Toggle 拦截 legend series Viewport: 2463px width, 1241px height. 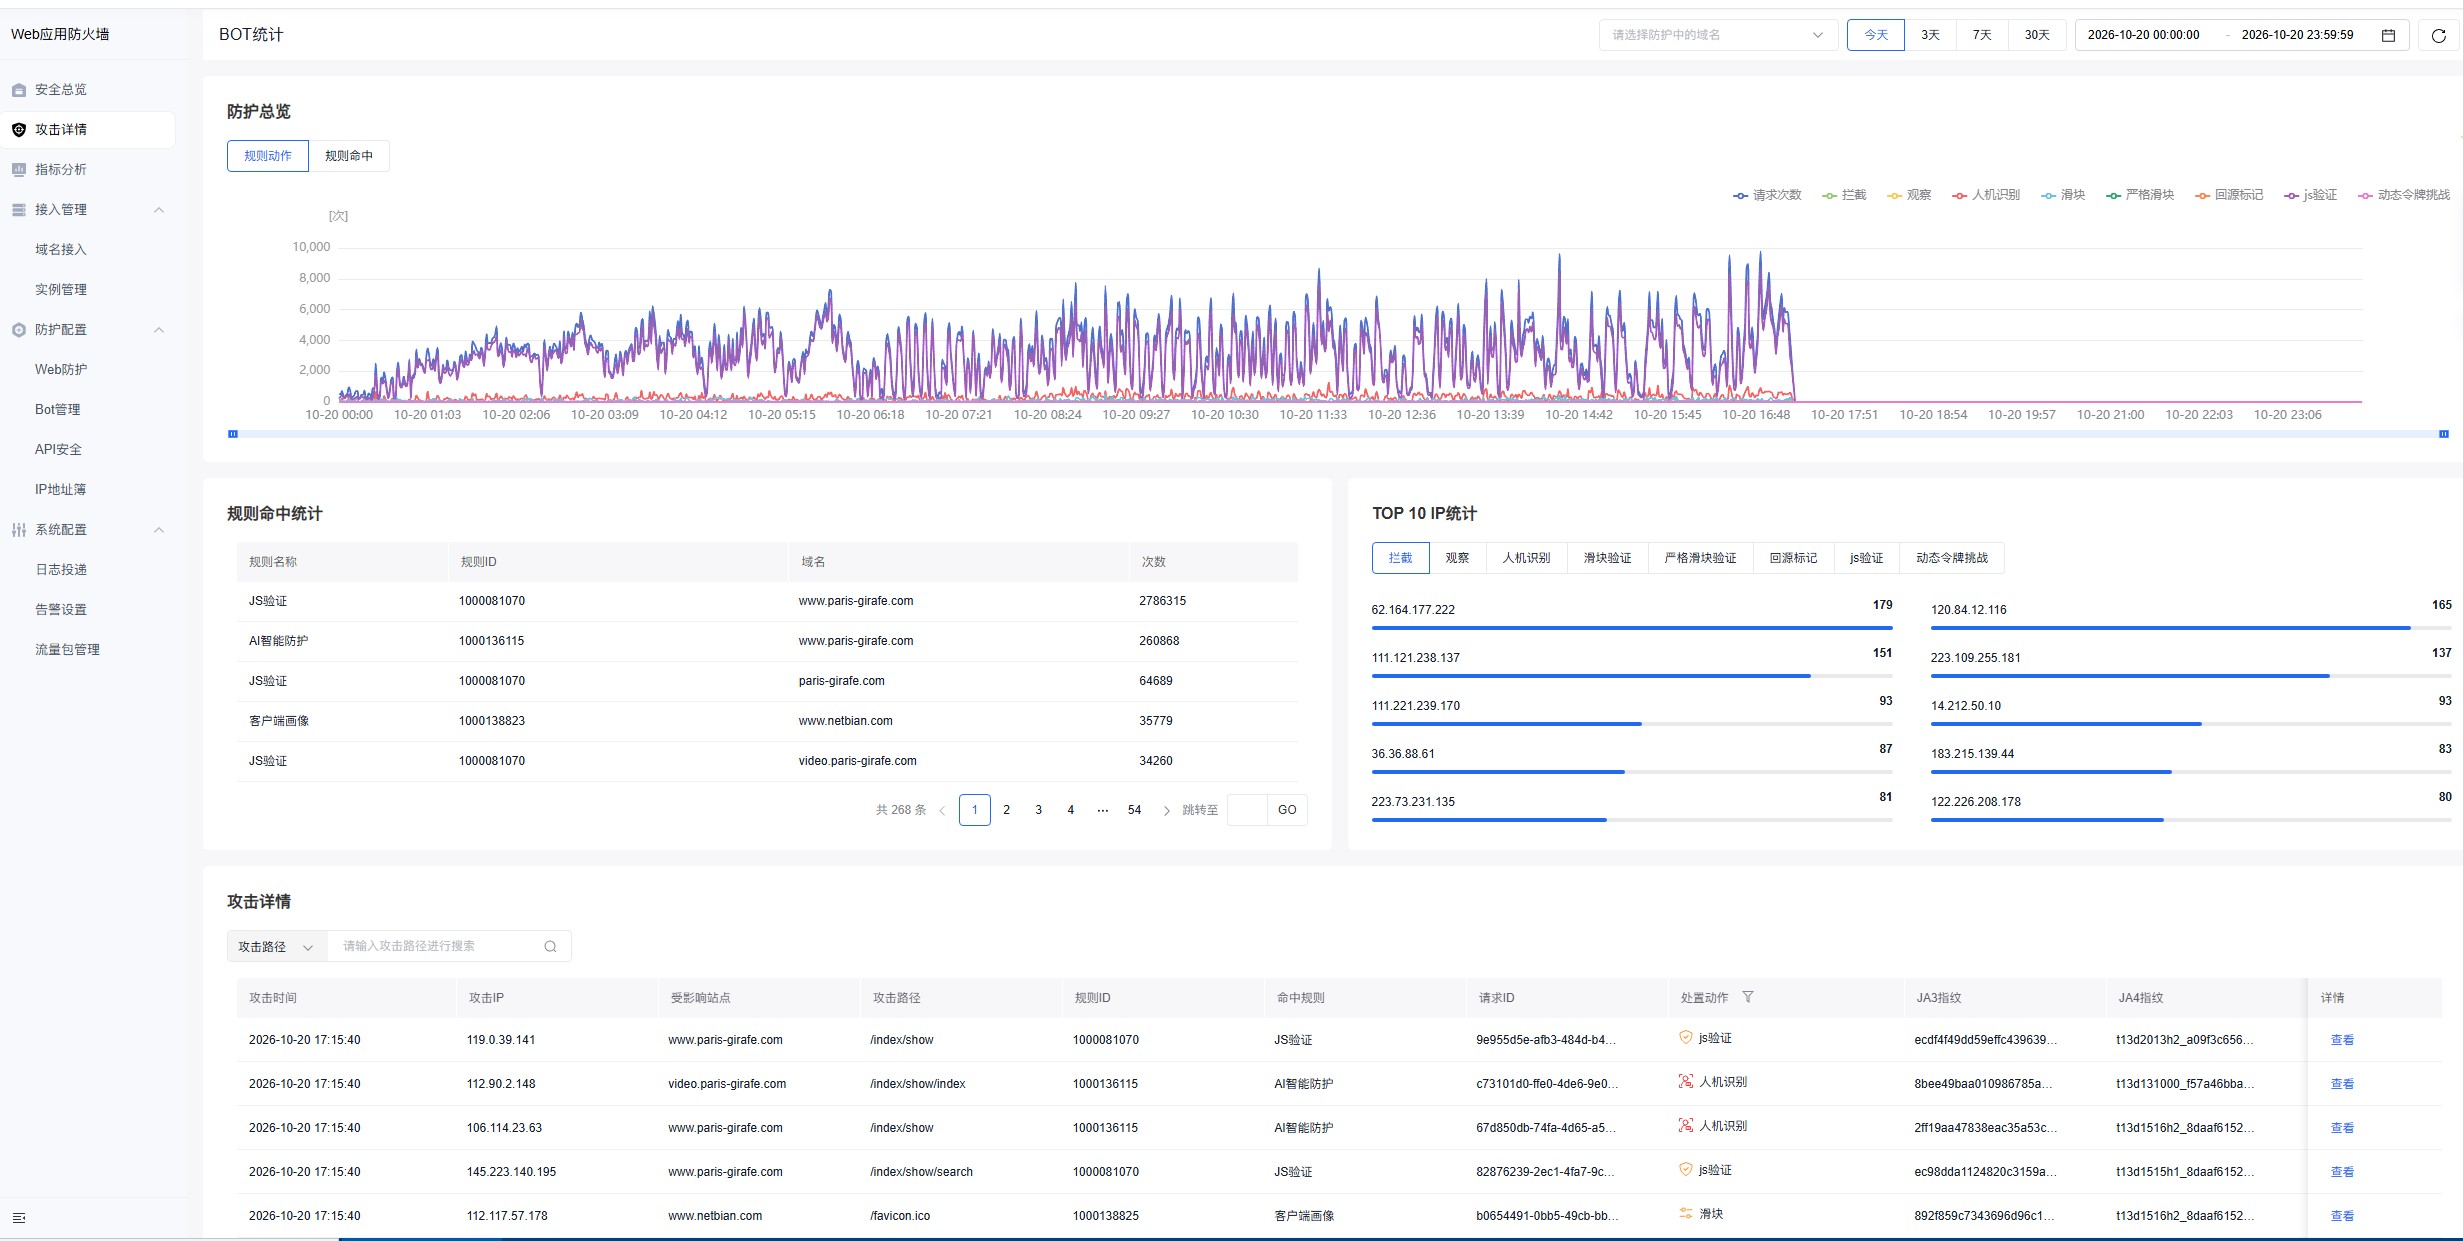pos(1844,195)
